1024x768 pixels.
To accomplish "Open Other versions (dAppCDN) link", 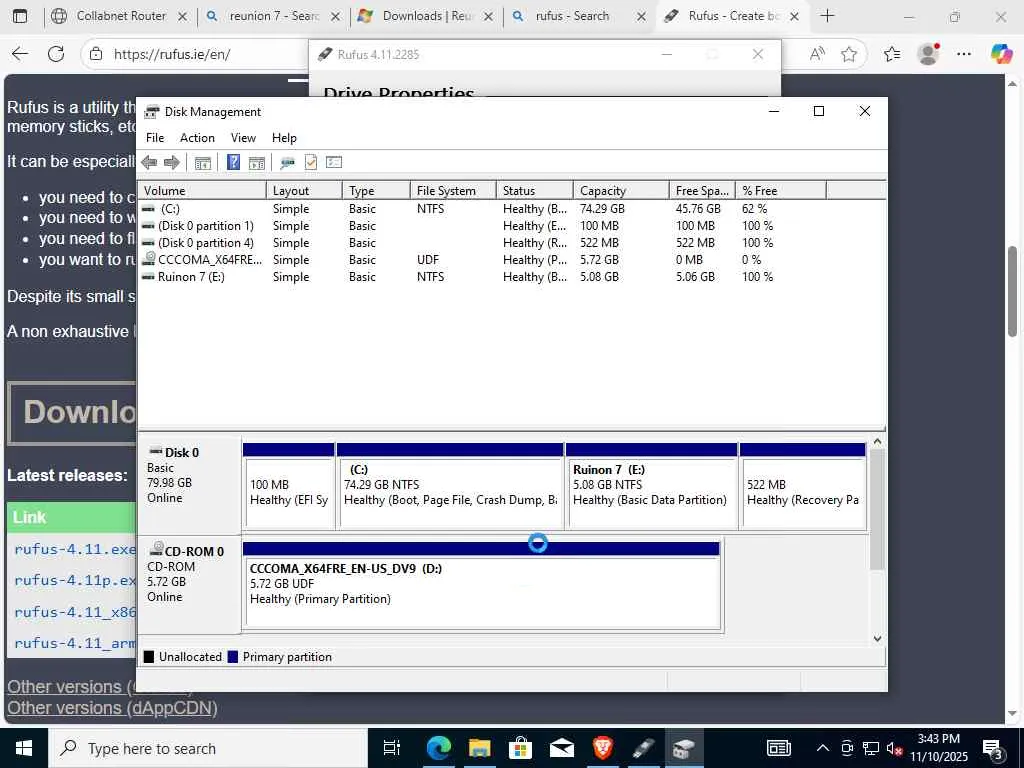I will (x=112, y=708).
